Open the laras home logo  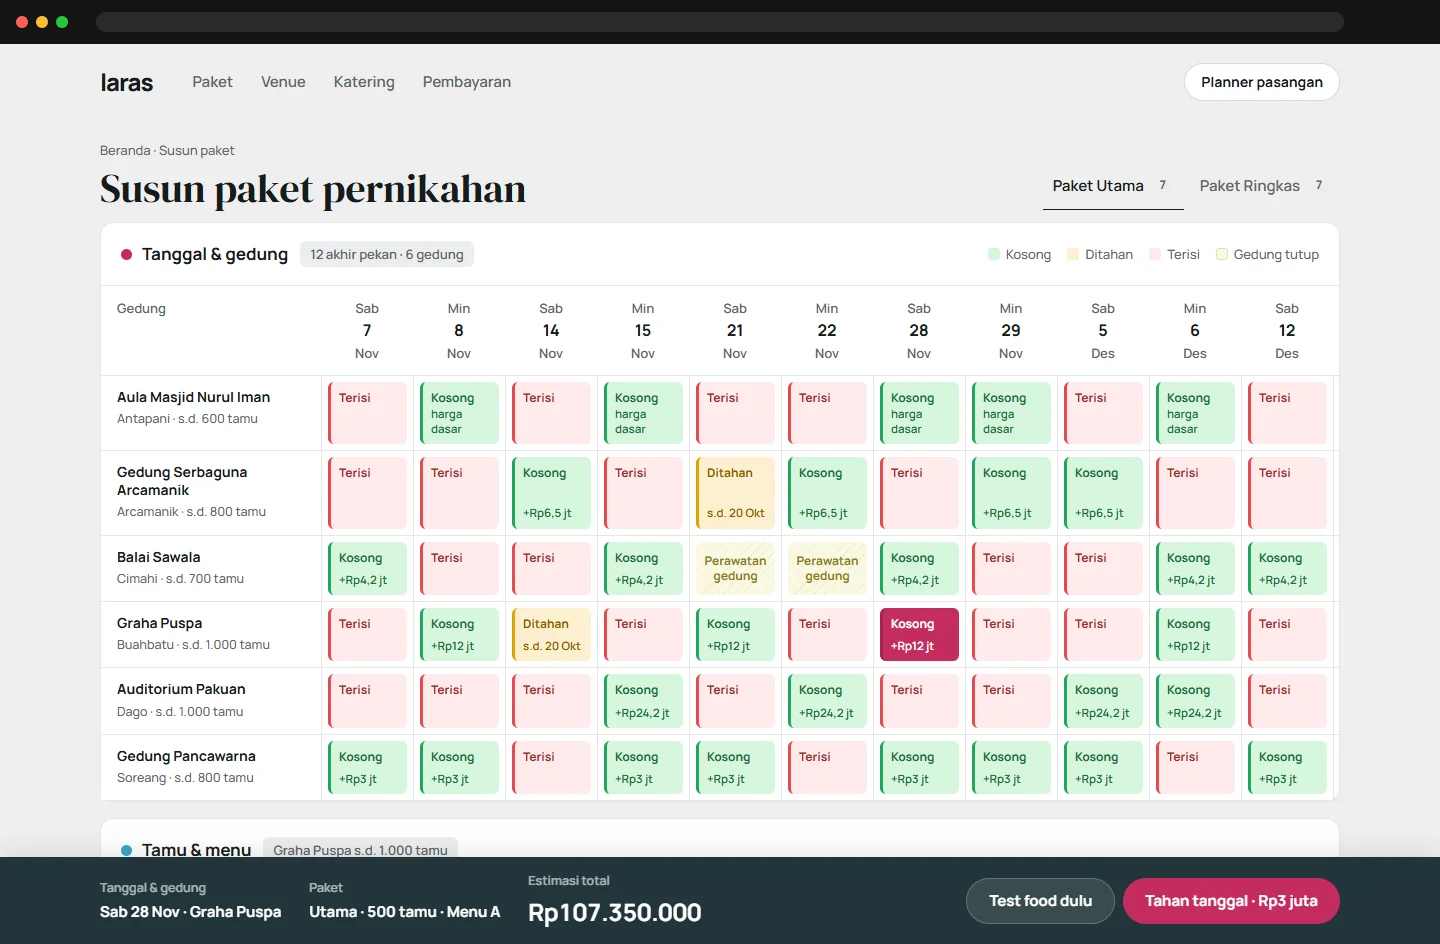(x=126, y=82)
